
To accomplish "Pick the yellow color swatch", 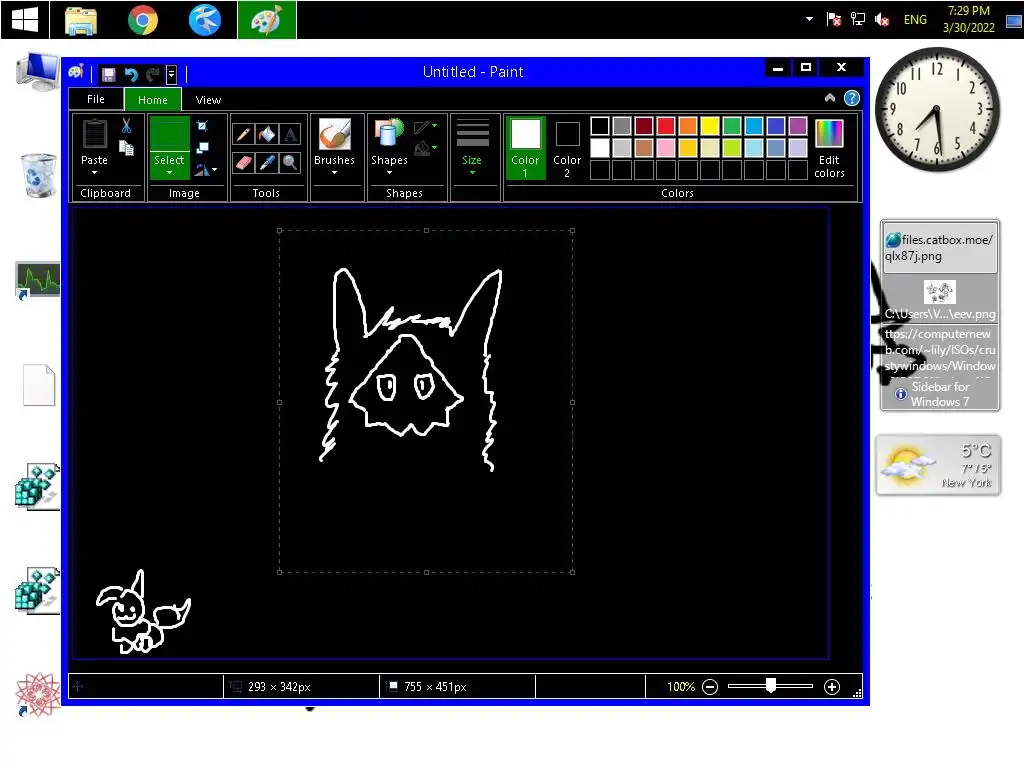I will click(x=710, y=126).
